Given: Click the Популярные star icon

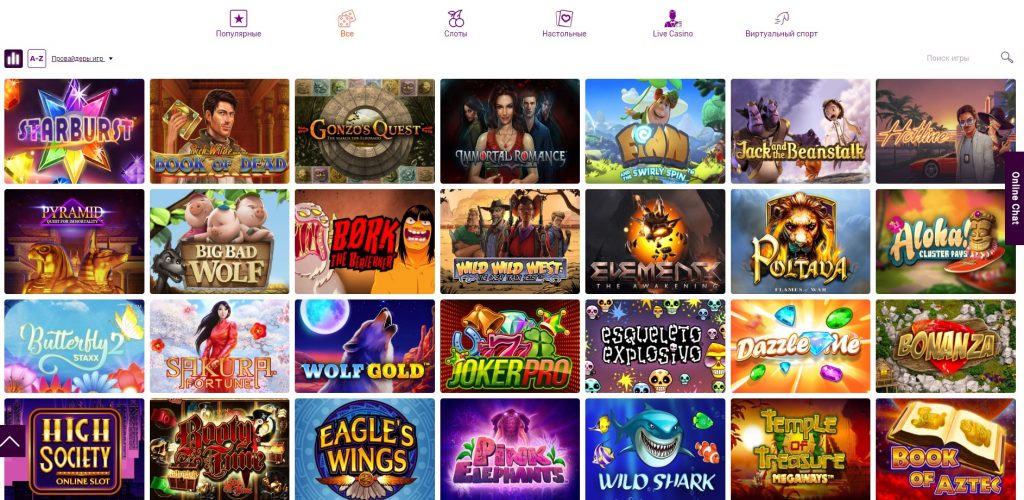Looking at the screenshot, I should [x=238, y=18].
